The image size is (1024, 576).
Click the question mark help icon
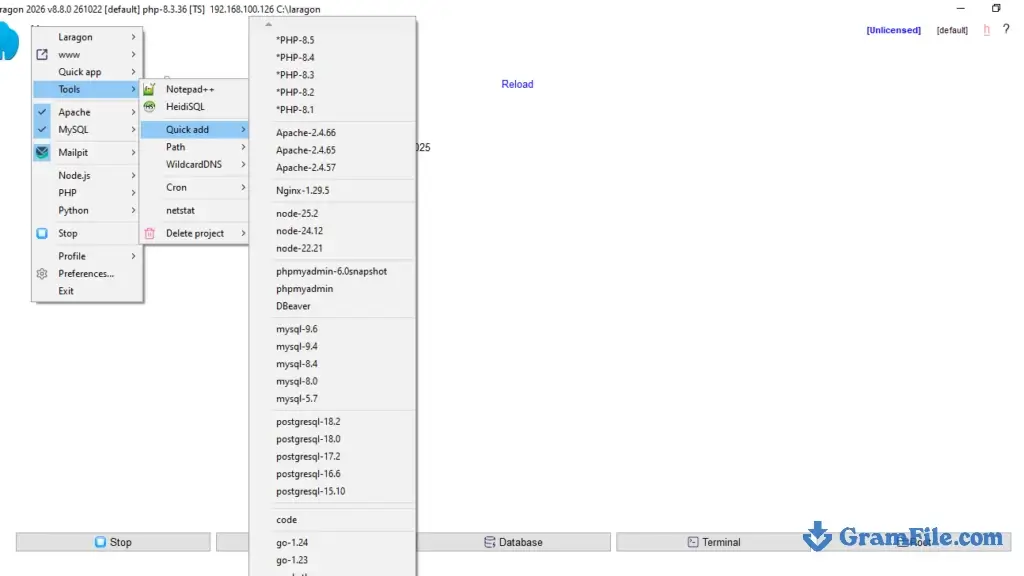click(x=1006, y=29)
